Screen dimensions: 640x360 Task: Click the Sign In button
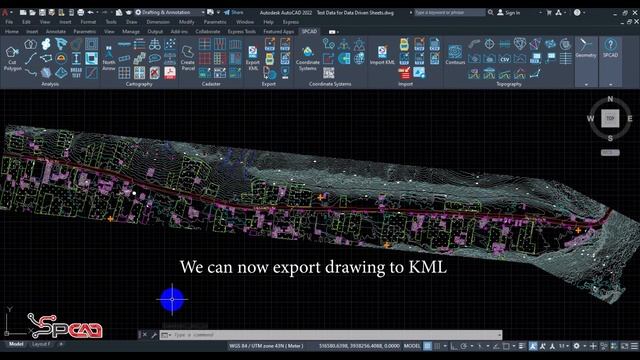508,13
